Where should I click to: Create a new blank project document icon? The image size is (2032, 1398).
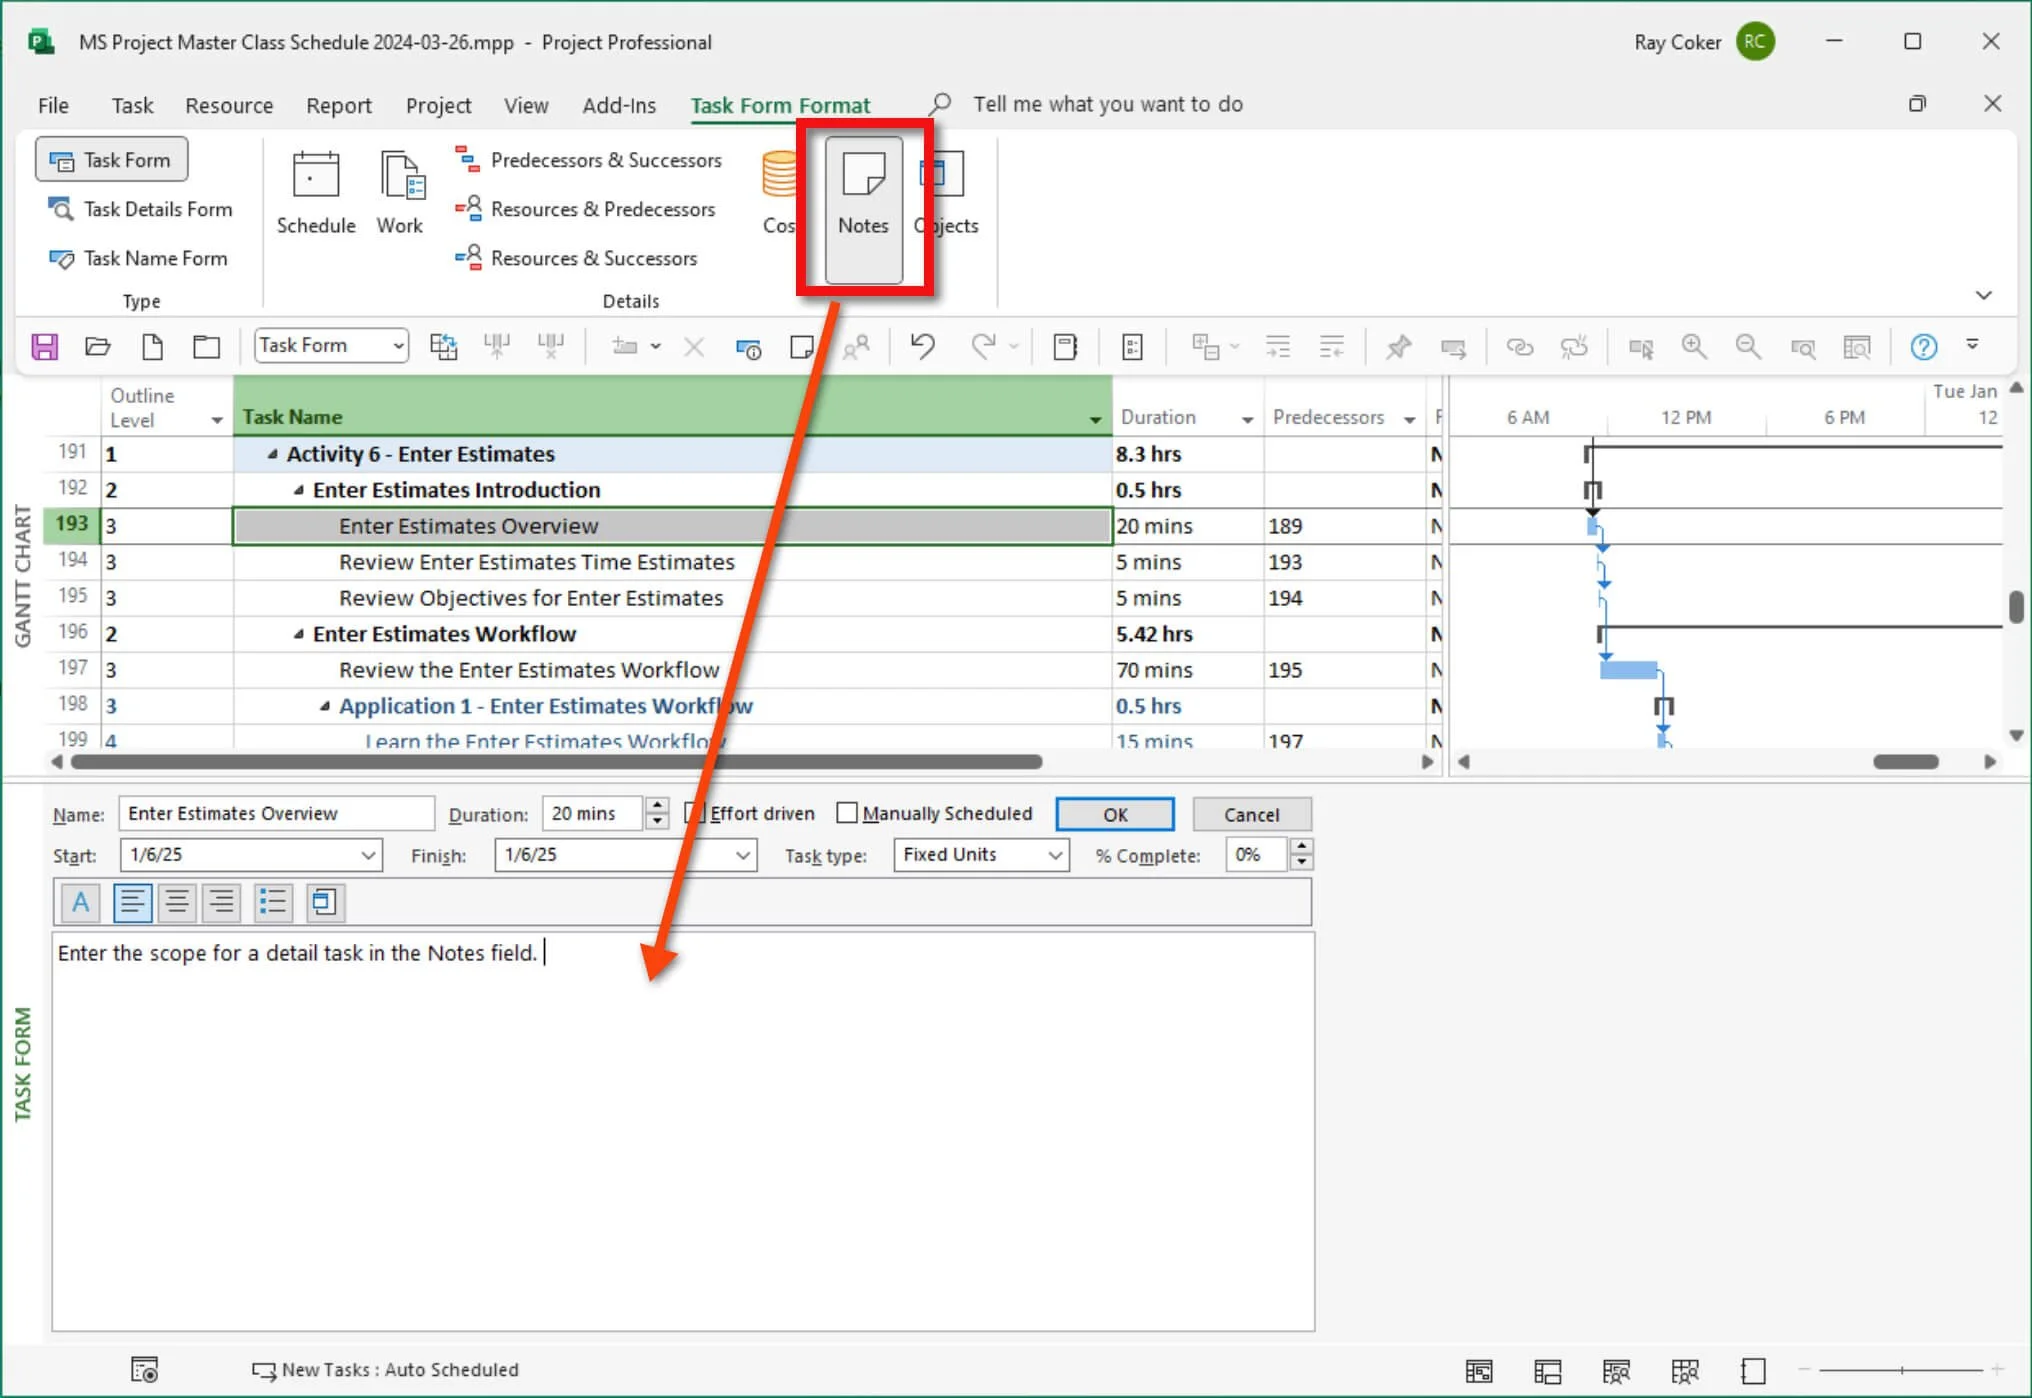tap(152, 347)
